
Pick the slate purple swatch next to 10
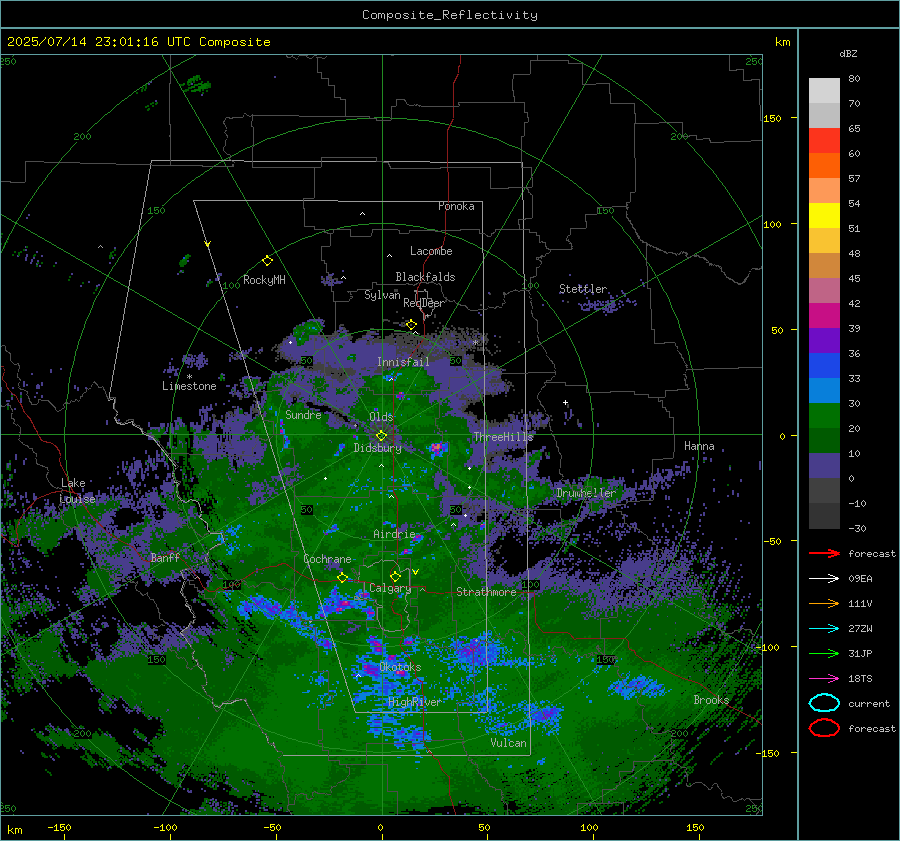point(824,466)
